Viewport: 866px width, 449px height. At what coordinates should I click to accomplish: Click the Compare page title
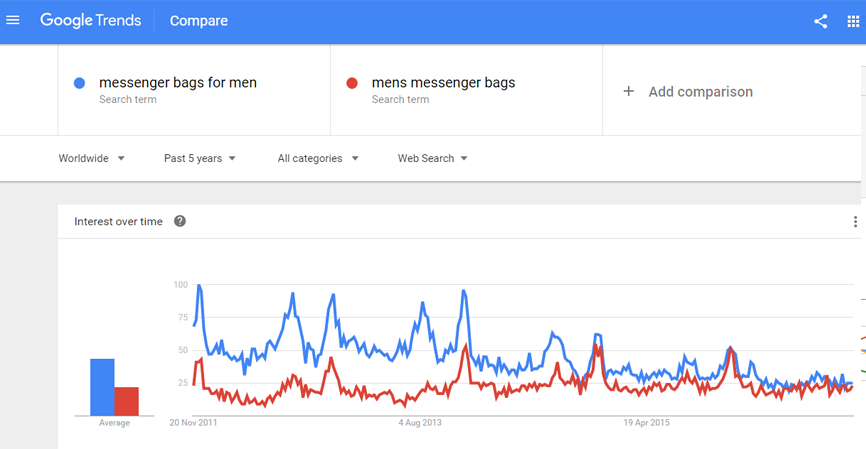199,20
